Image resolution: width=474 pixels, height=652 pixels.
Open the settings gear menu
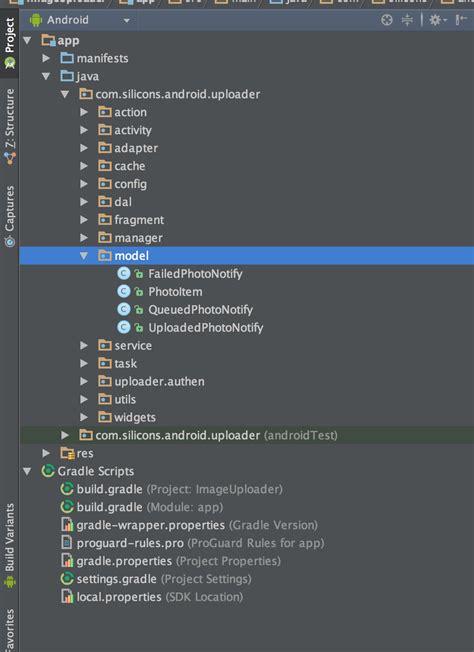coord(437,20)
